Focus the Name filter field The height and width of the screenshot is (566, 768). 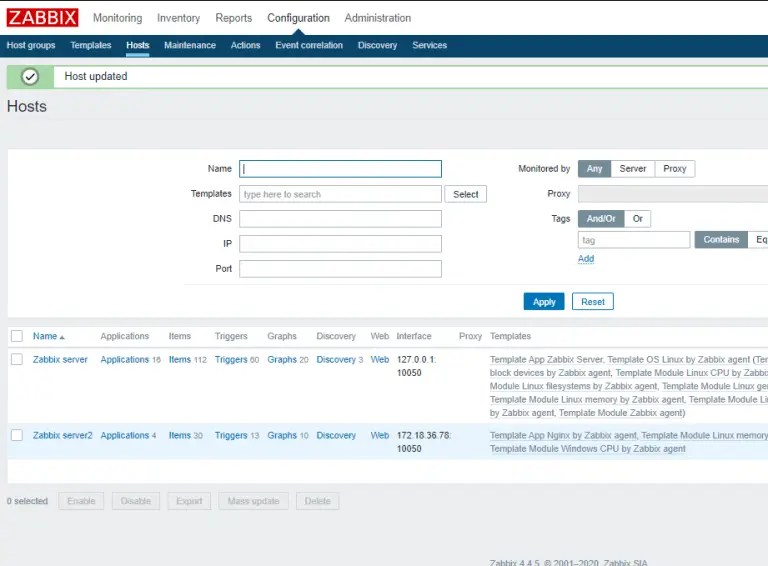(340, 169)
